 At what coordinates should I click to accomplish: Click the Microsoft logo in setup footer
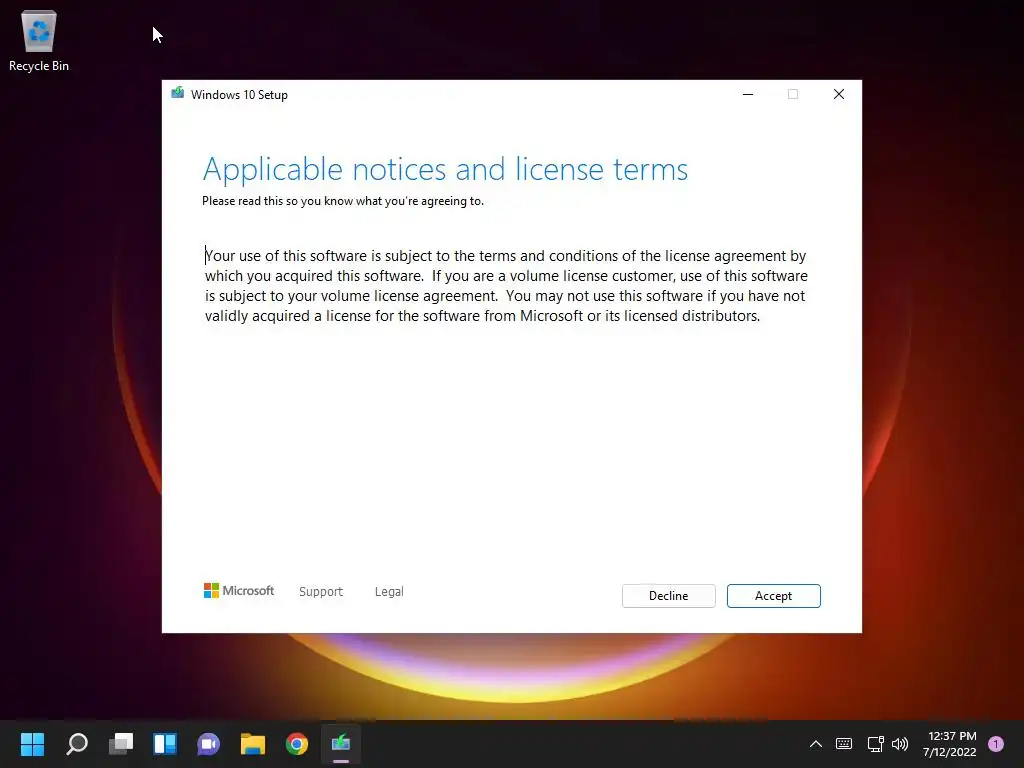(x=239, y=590)
